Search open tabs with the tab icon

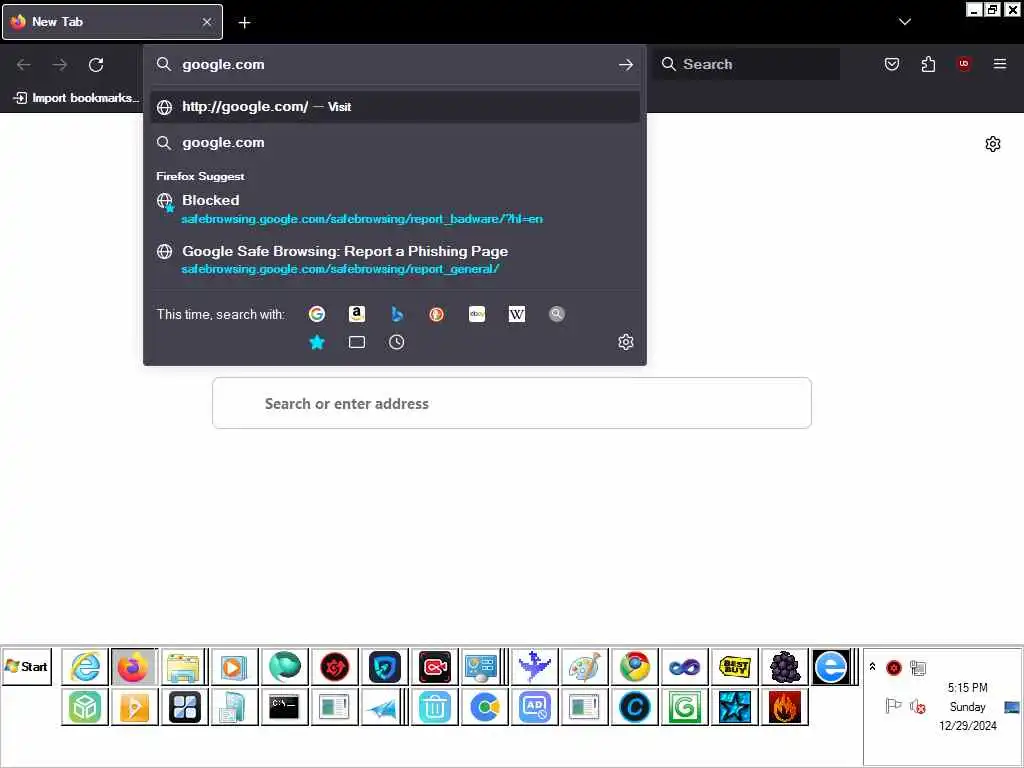tap(357, 342)
